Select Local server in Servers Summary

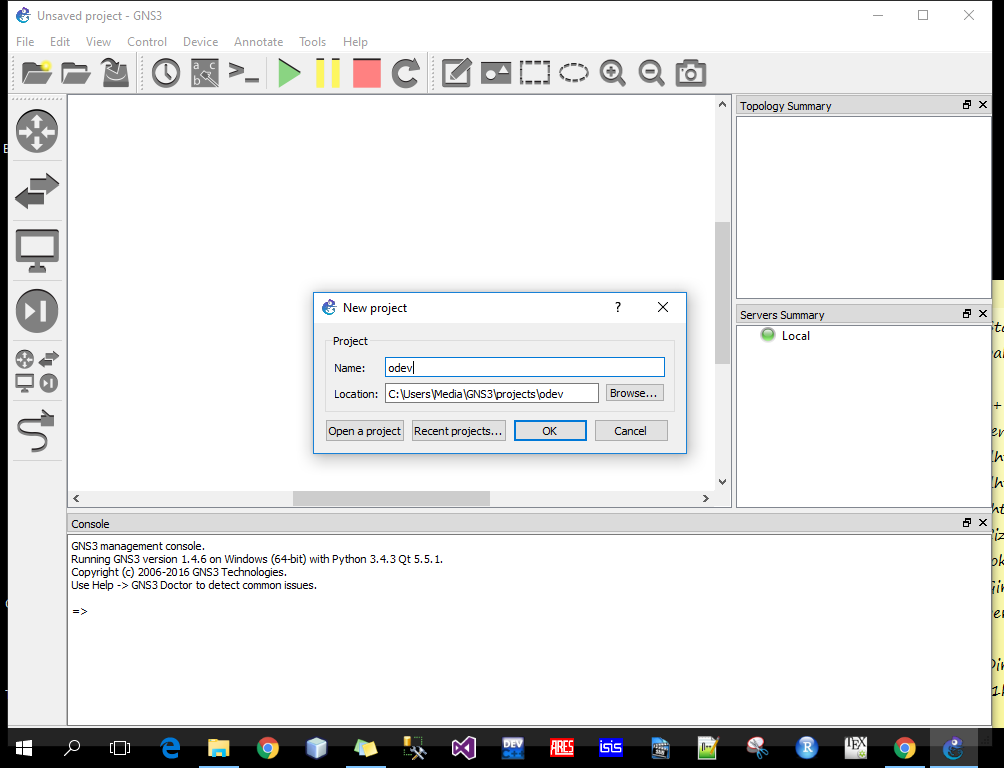(x=795, y=336)
